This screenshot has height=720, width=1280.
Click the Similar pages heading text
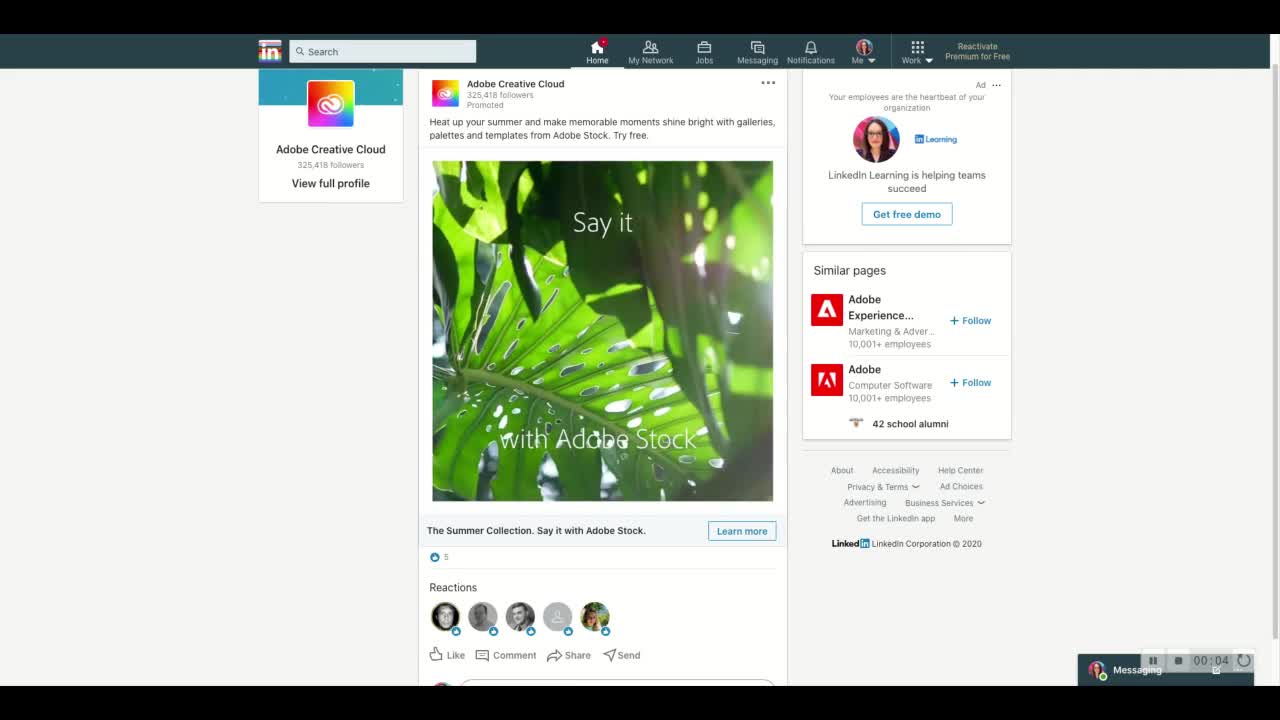click(849, 270)
